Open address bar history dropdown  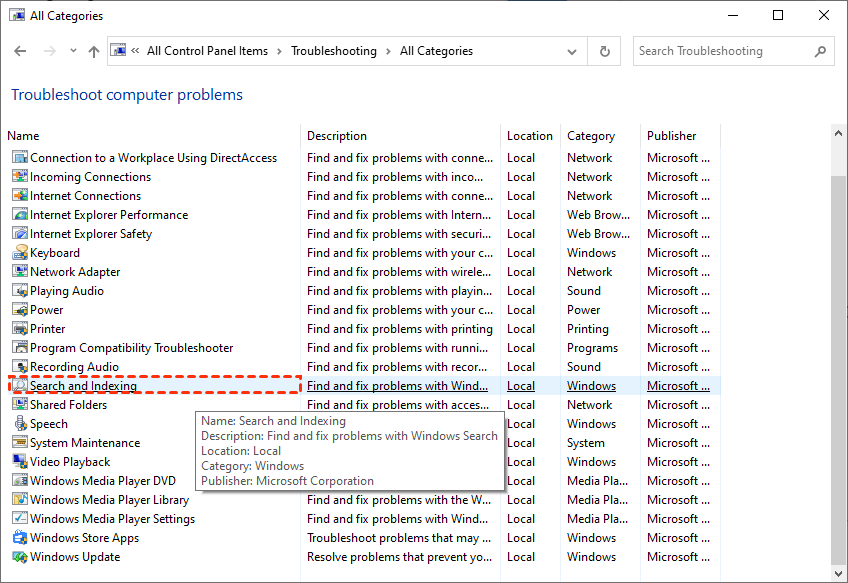[575, 51]
